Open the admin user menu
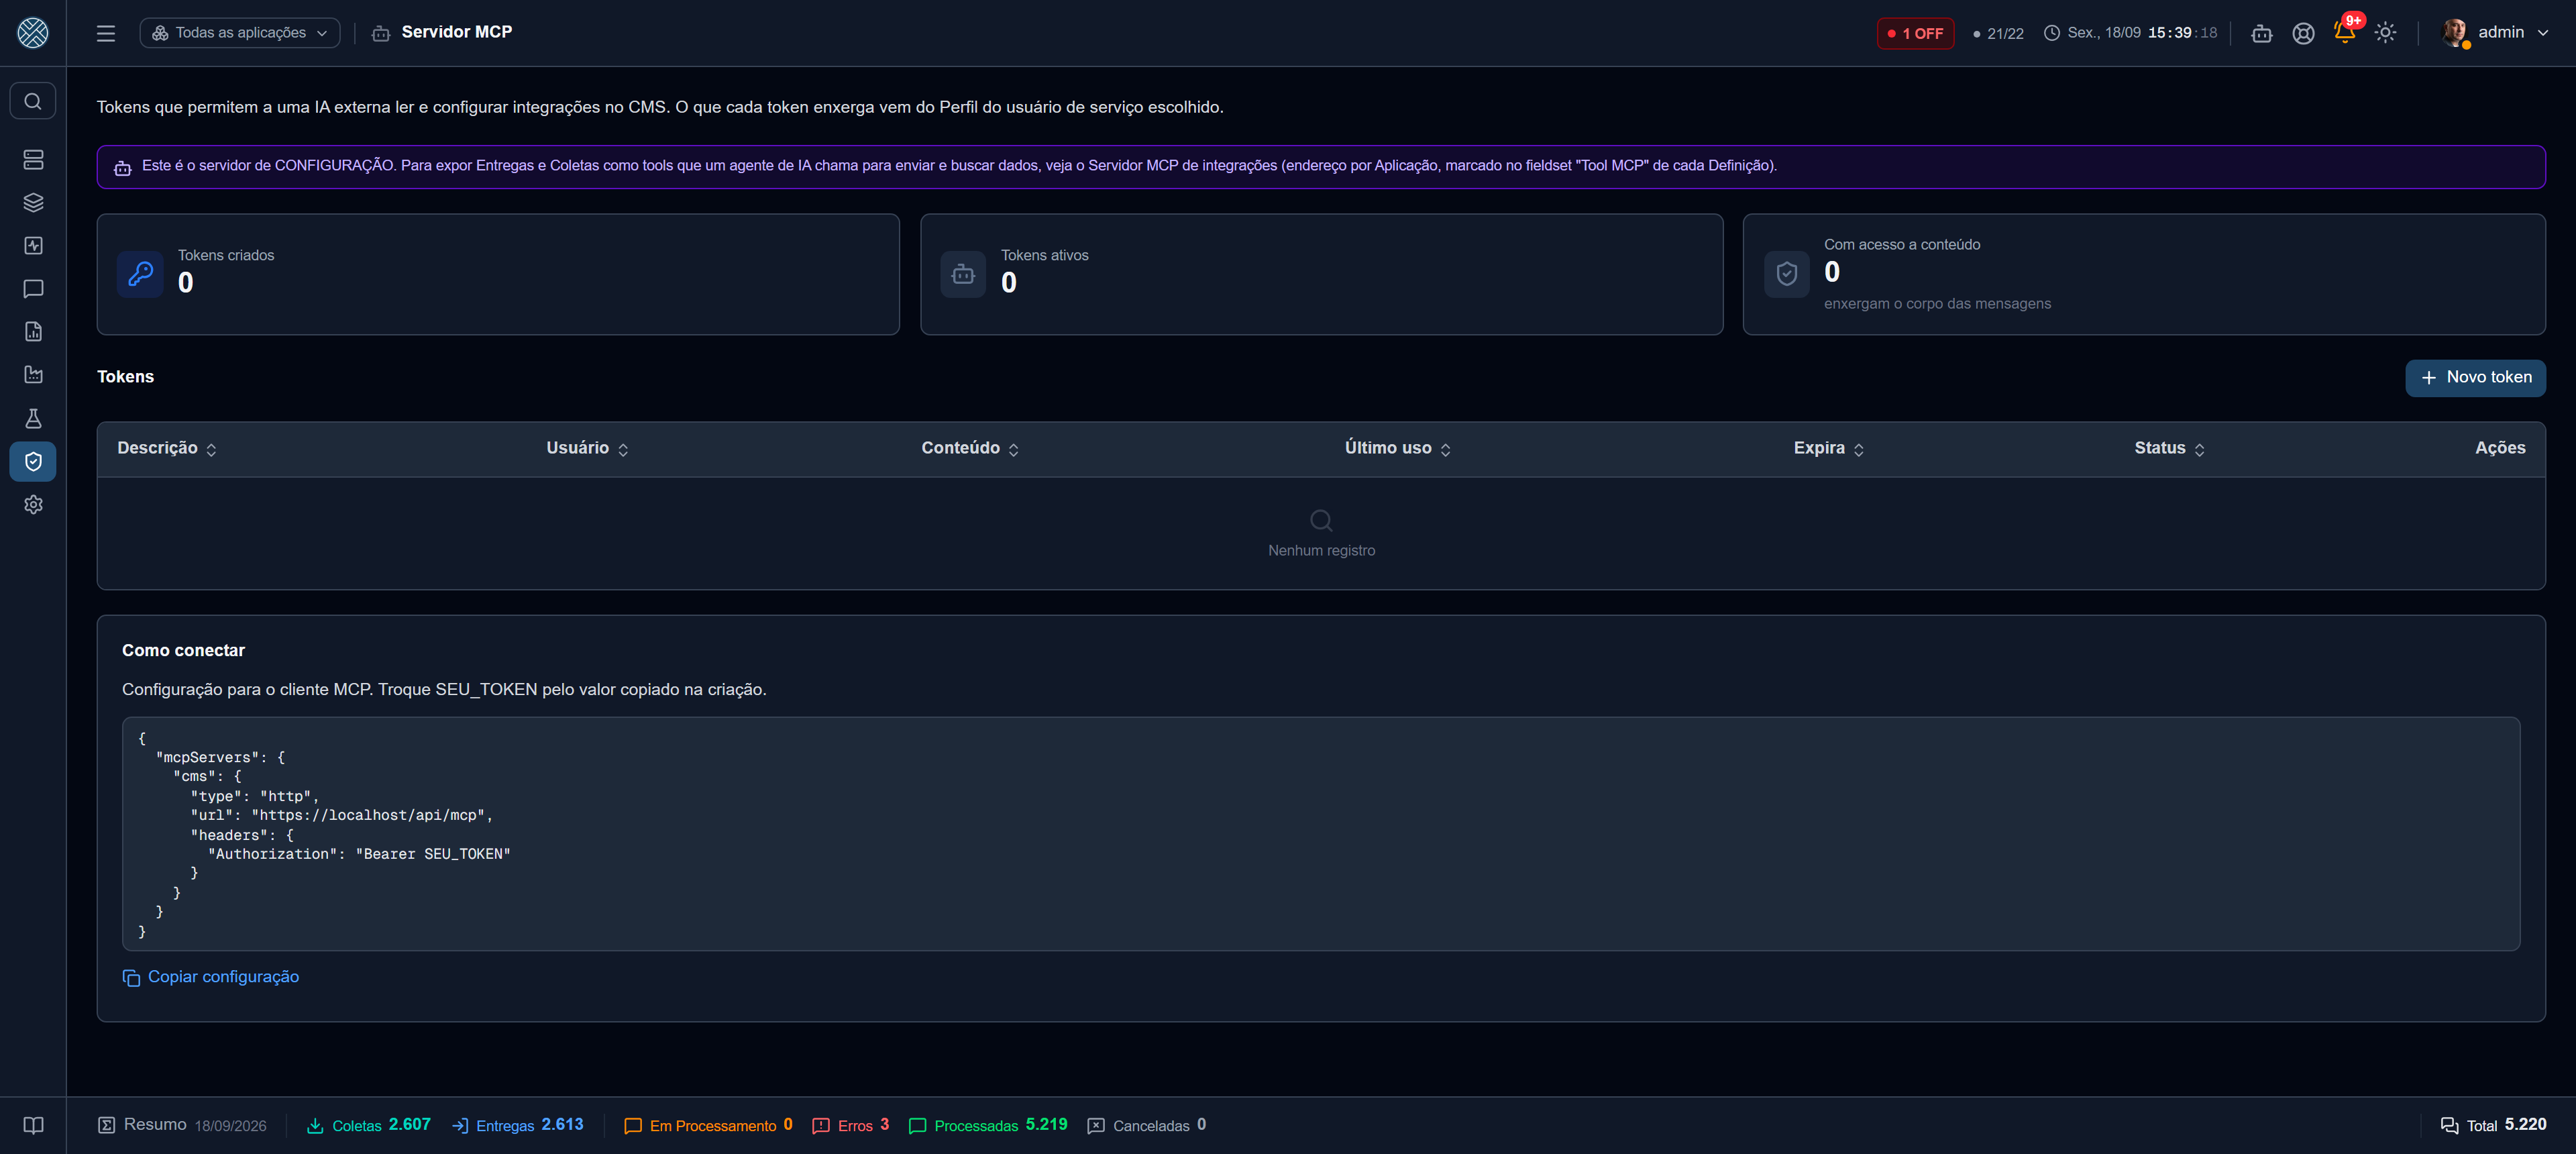Screen dimensions: 2576x1154 pyautogui.click(x=2496, y=32)
